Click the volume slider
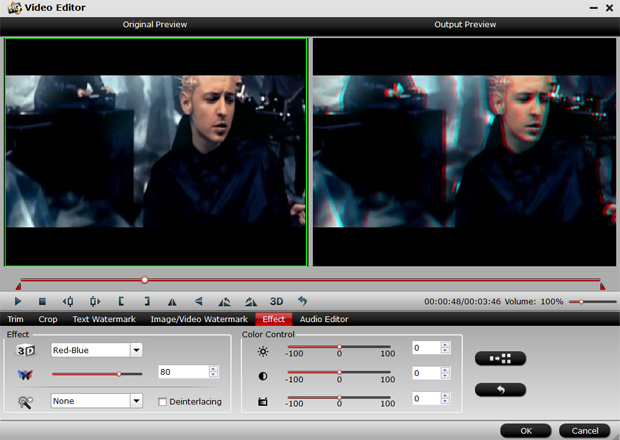620x440 pixels. tap(592, 302)
